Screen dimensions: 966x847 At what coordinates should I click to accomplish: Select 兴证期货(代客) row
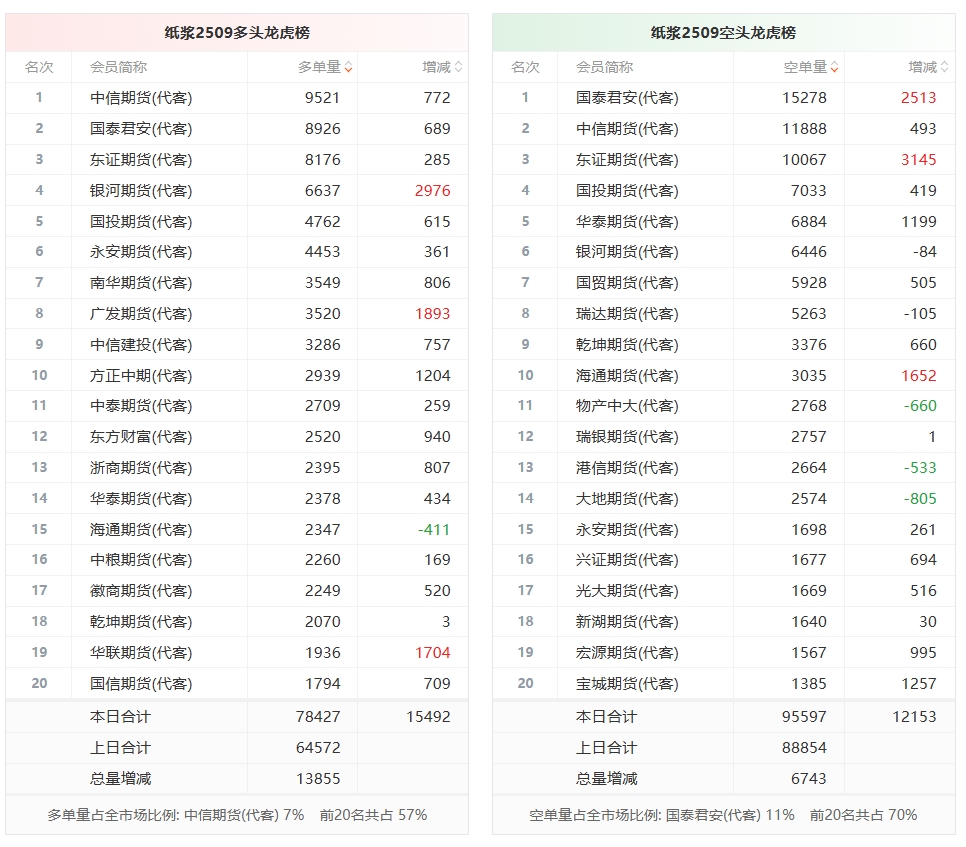tap(724, 560)
